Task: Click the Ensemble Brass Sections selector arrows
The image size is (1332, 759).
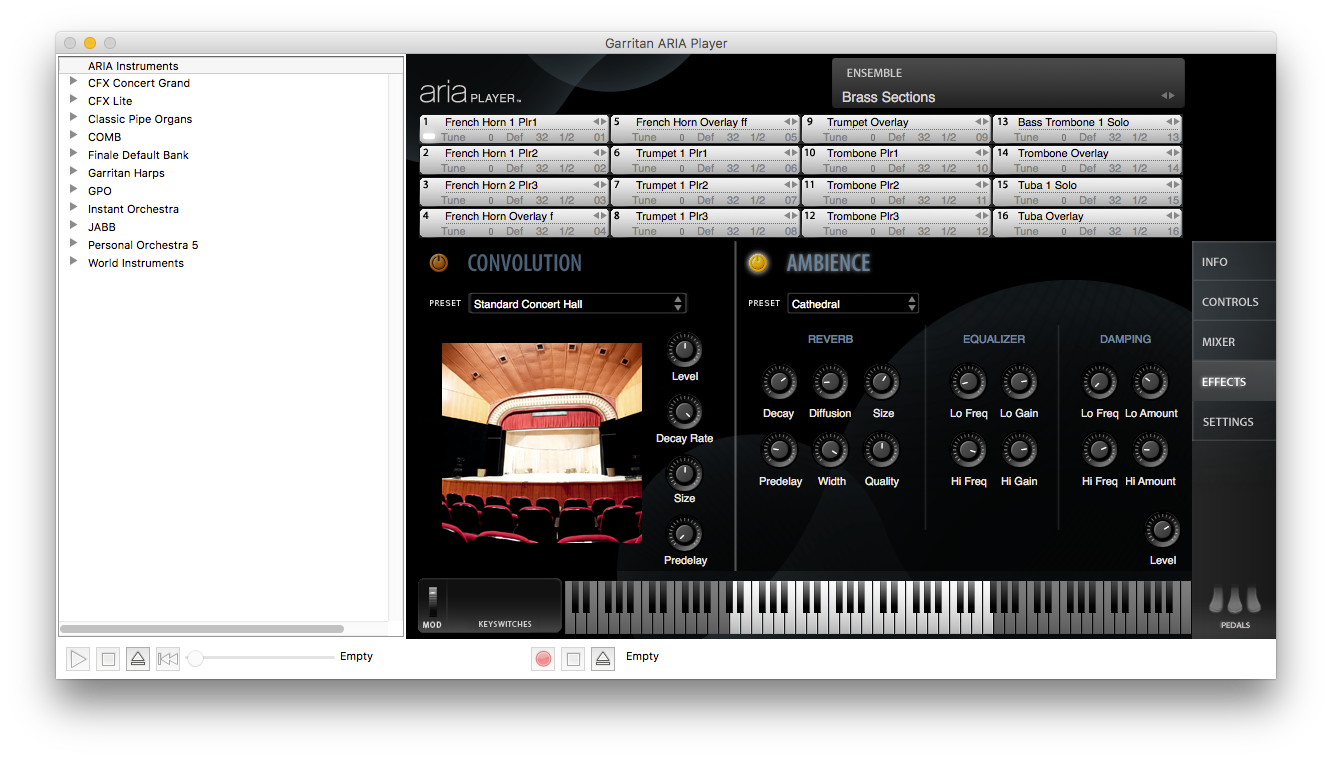Action: [1166, 96]
